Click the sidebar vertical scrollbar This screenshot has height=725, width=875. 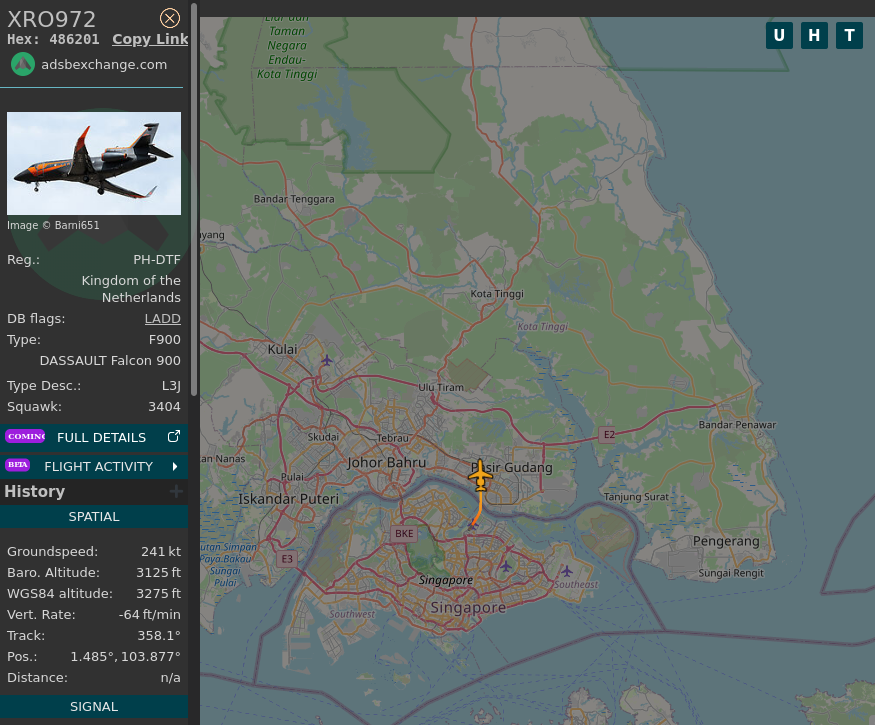click(x=194, y=200)
